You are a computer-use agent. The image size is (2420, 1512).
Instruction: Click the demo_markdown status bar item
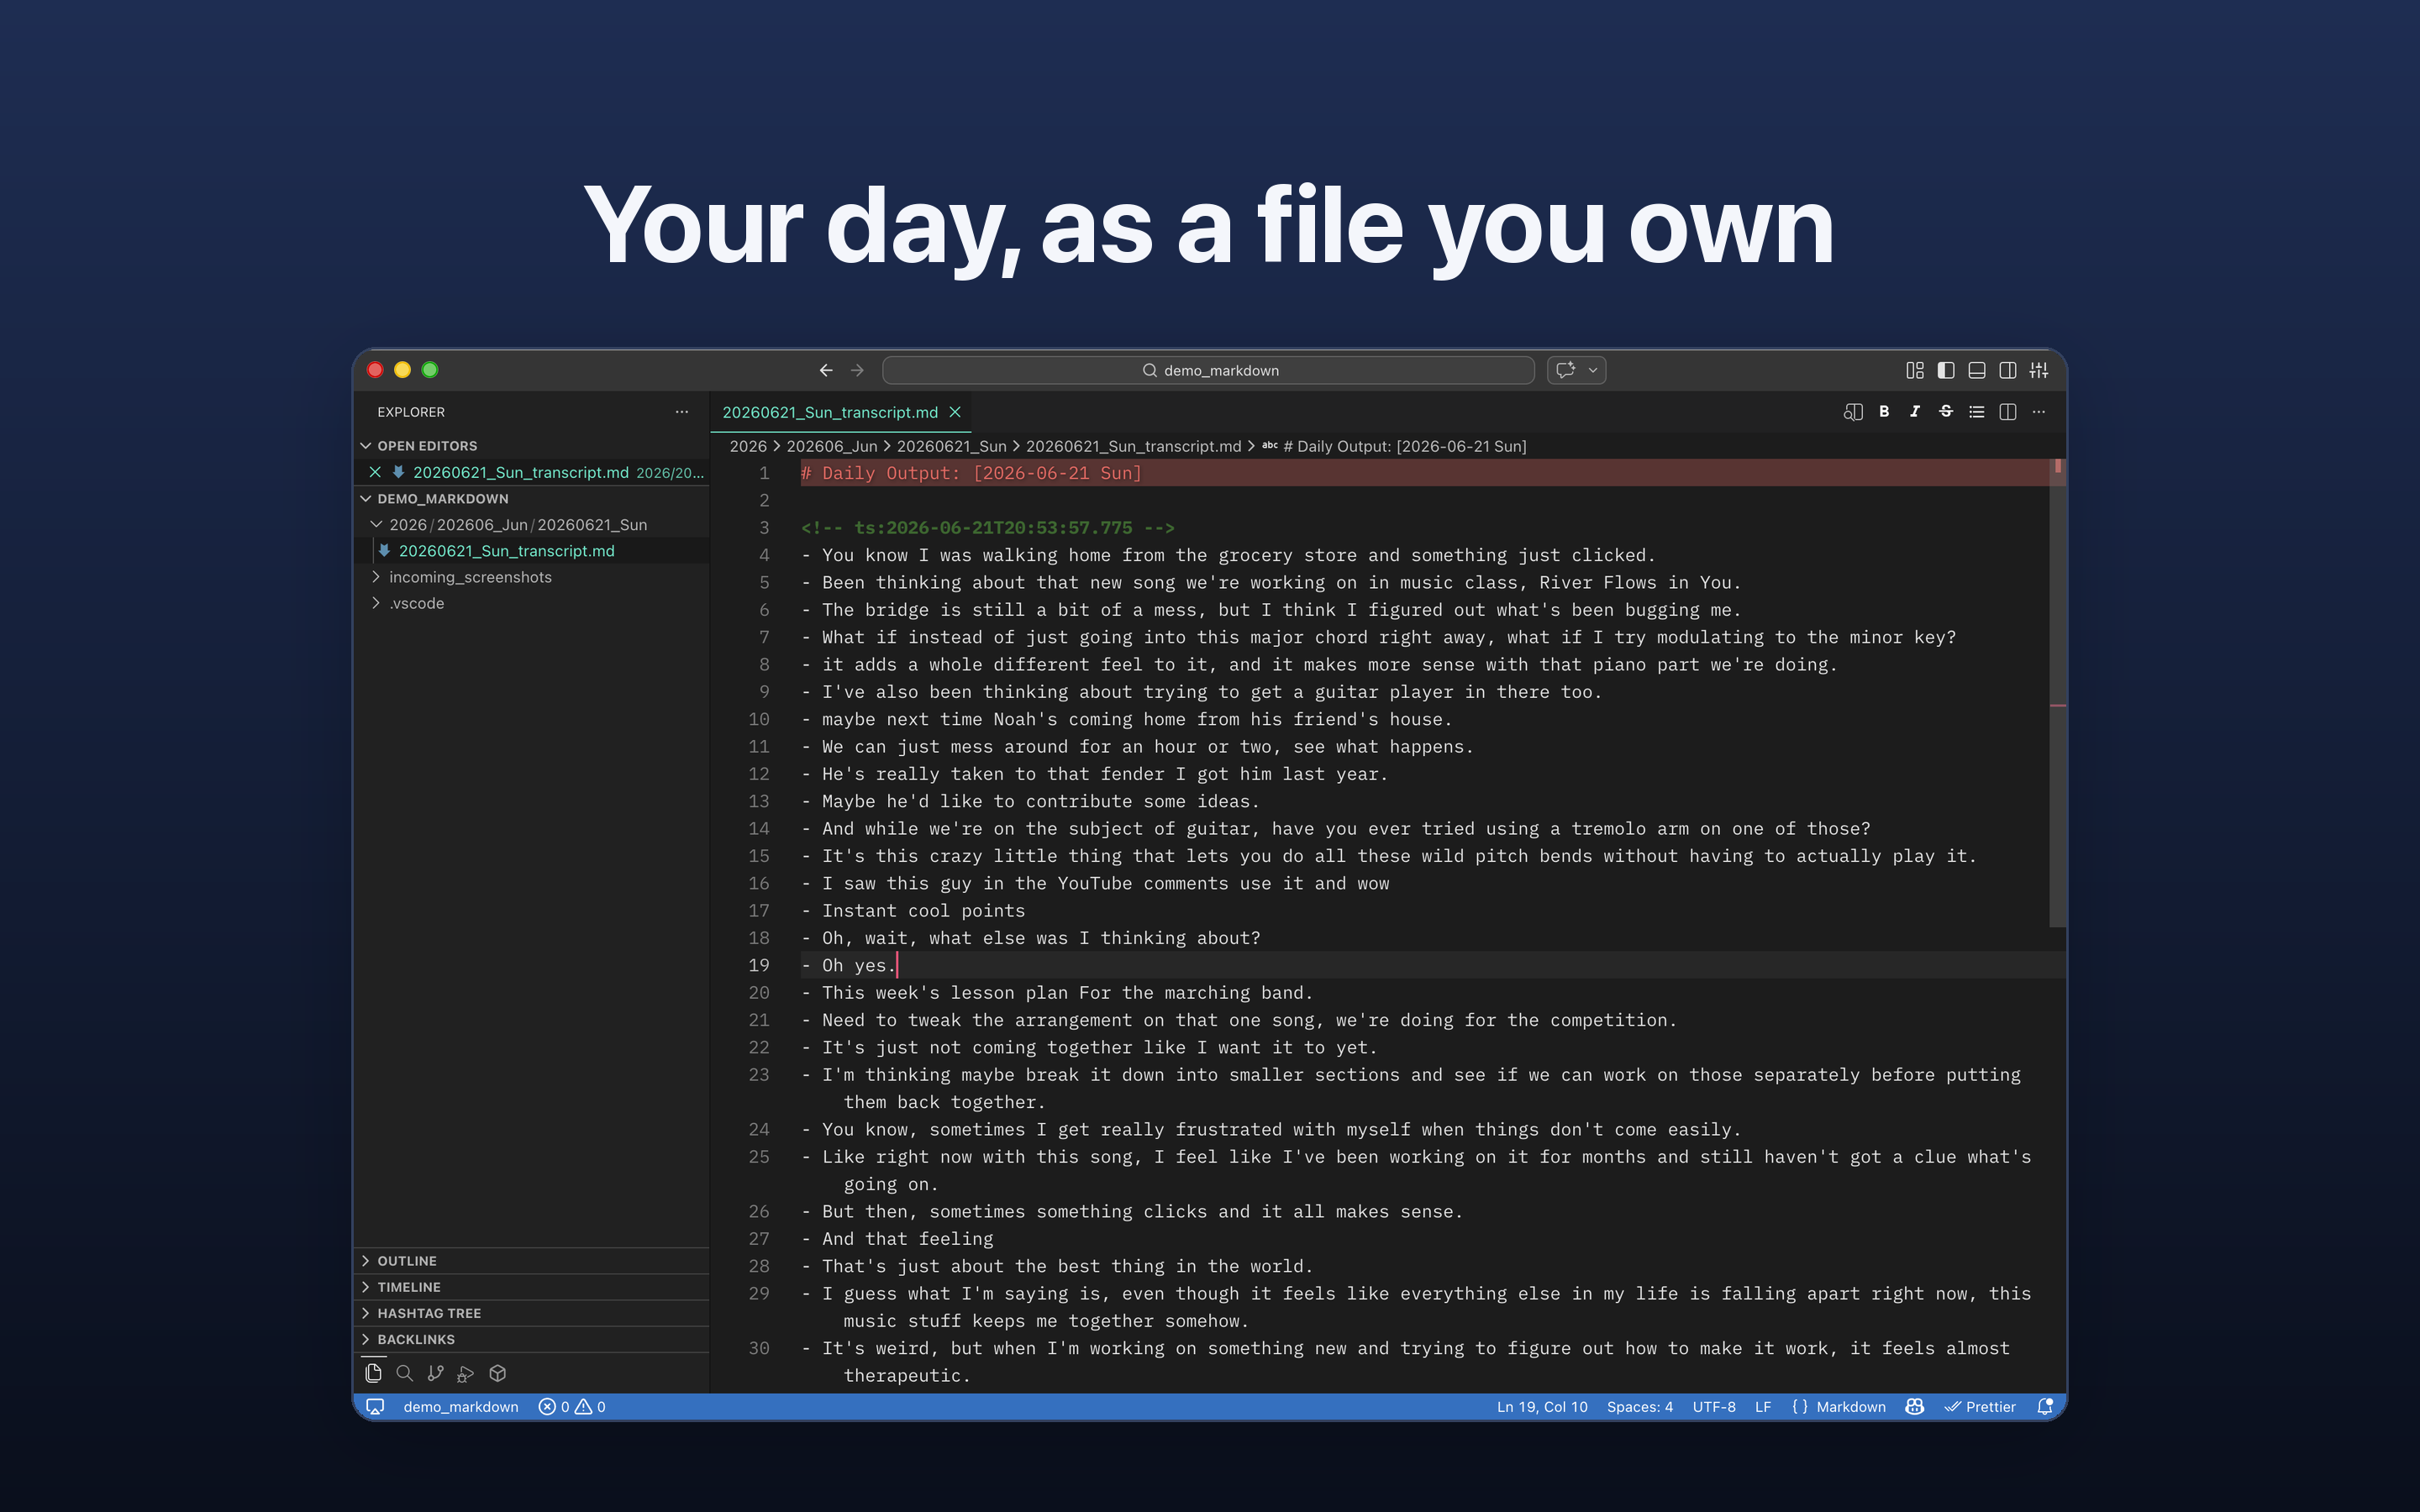[x=461, y=1407]
